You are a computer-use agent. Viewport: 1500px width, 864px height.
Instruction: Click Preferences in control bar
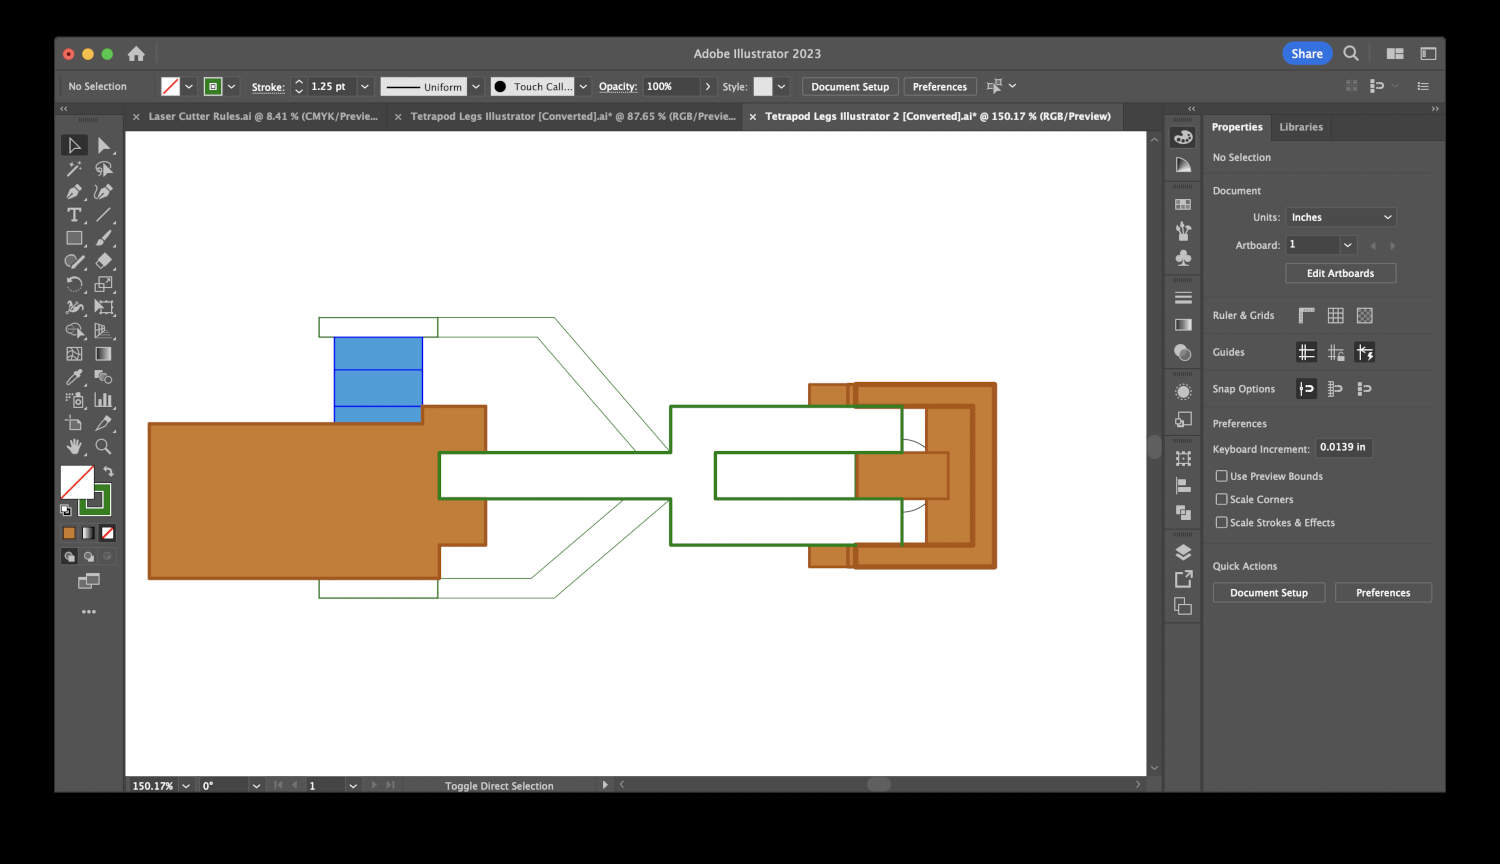click(x=940, y=87)
